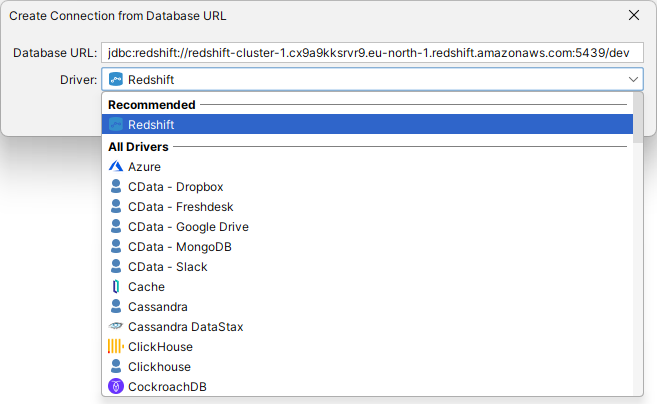
Task: Click the Azure driver icon
Action: click(x=116, y=167)
